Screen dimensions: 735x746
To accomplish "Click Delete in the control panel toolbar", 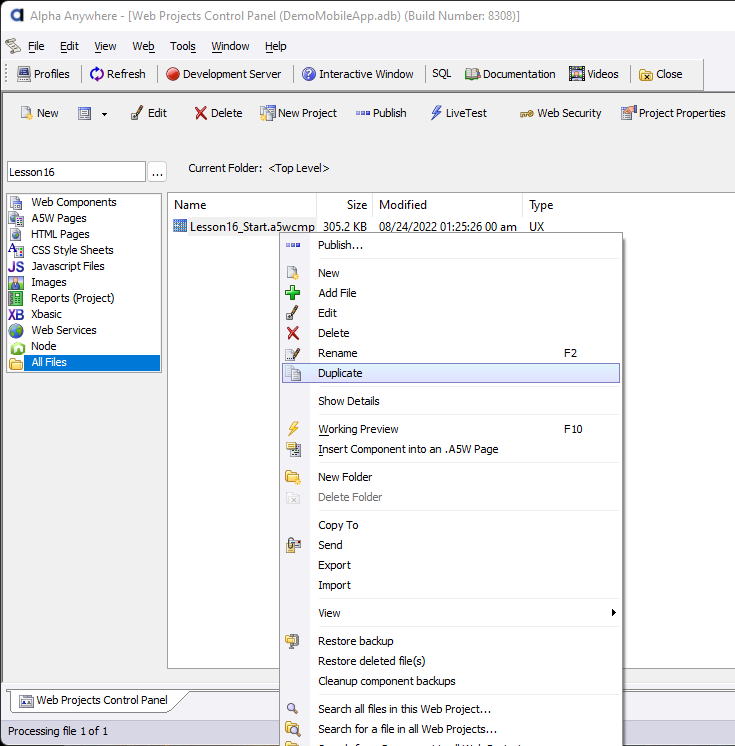I will 218,113.
